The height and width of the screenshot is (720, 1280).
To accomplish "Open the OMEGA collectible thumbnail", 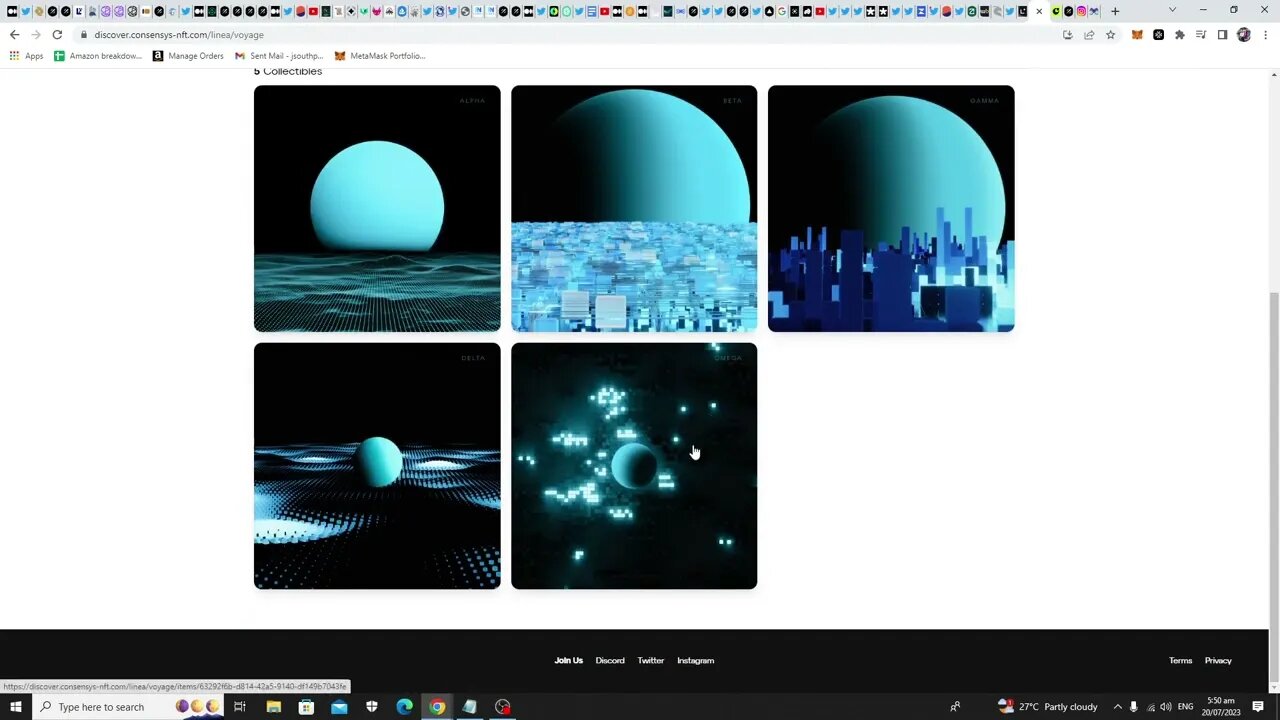I will 634,466.
